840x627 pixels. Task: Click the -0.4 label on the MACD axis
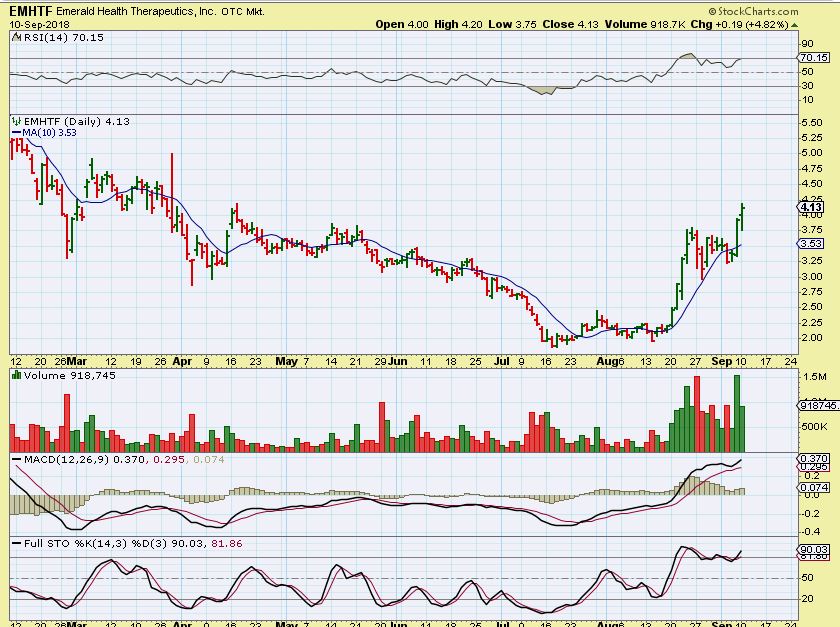pyautogui.click(x=811, y=532)
